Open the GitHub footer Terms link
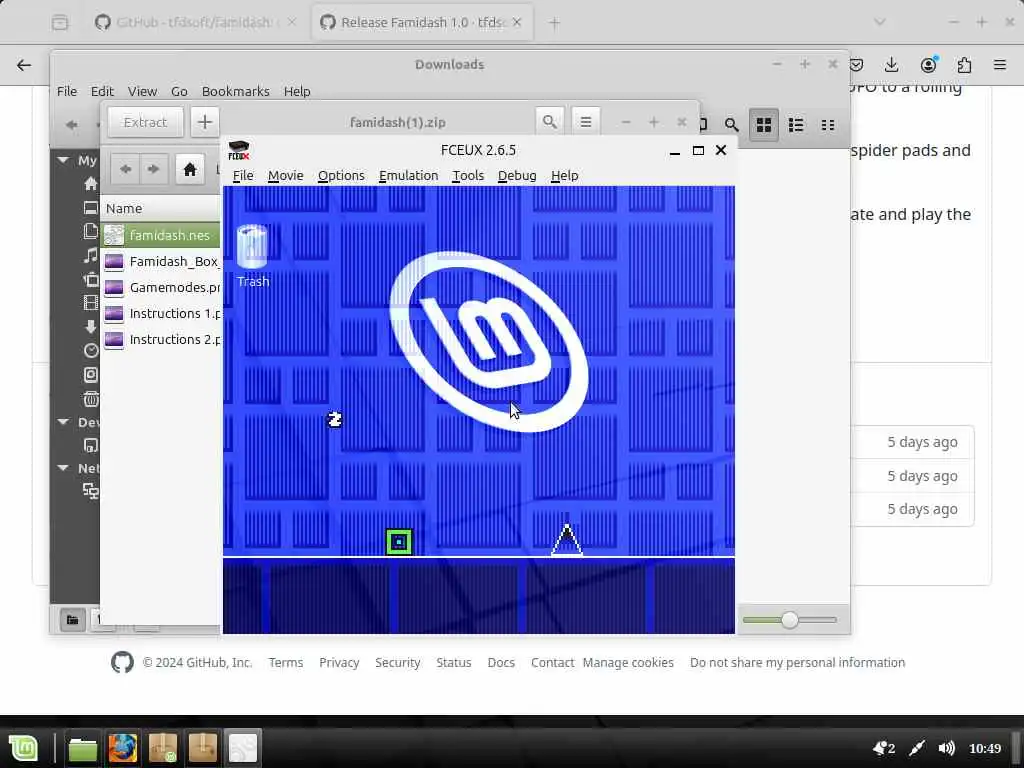The height and width of the screenshot is (768, 1024). (286, 662)
